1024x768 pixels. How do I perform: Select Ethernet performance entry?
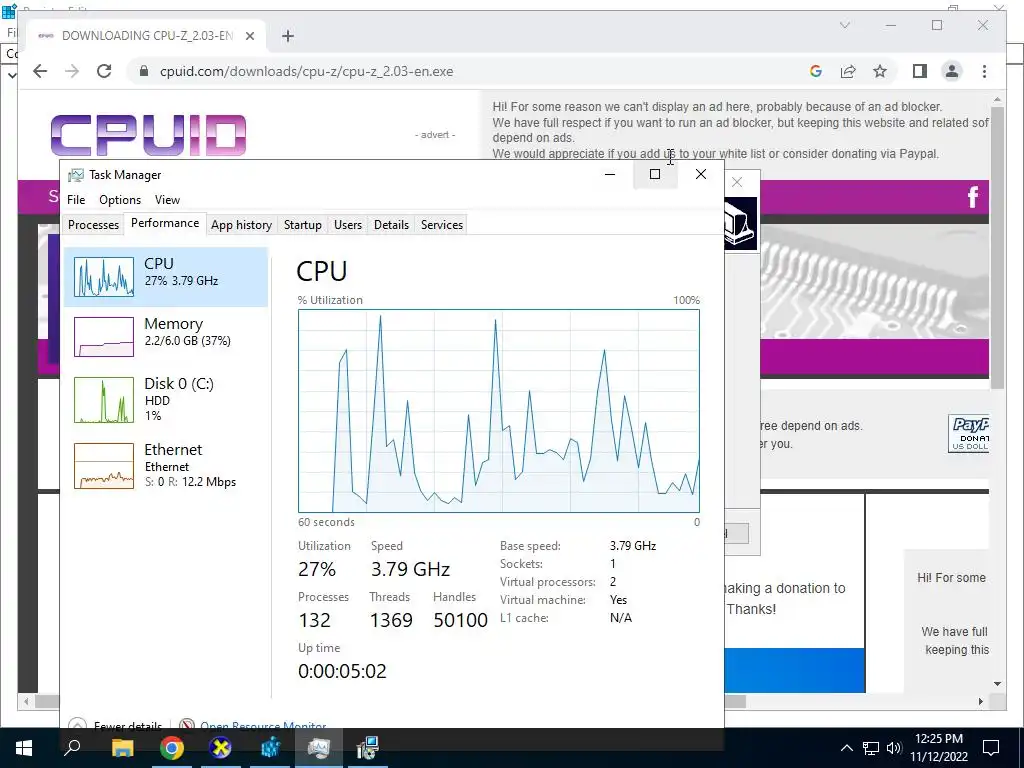click(x=166, y=466)
